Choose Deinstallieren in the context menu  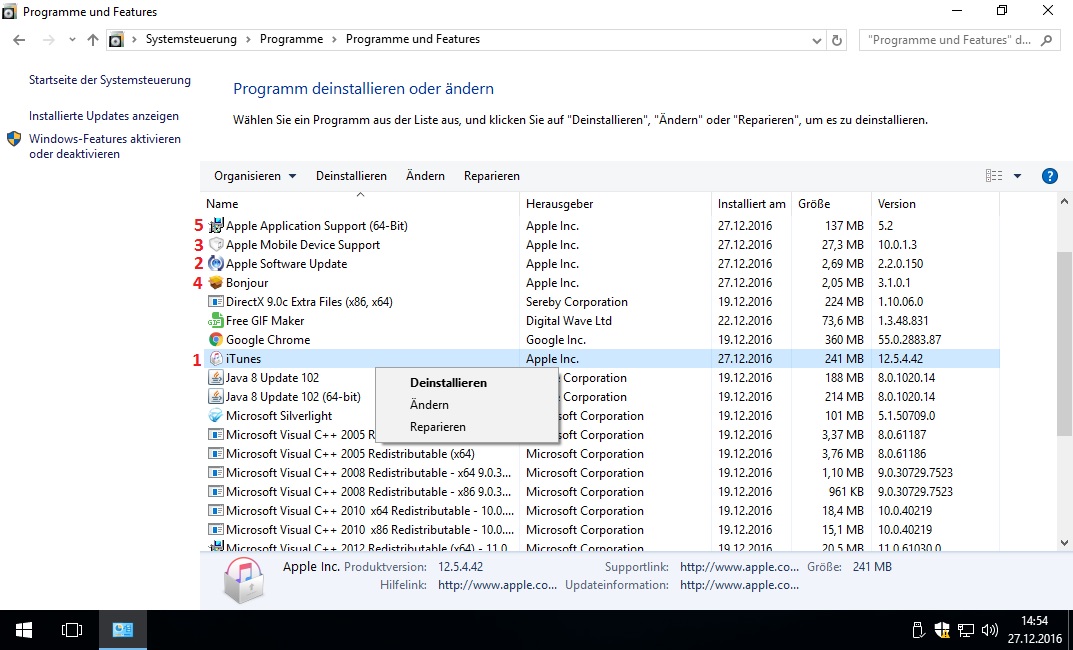[448, 382]
